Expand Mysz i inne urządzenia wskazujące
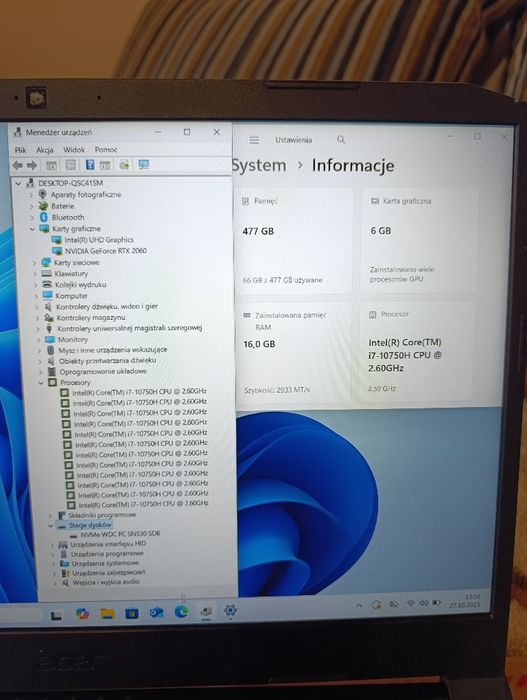This screenshot has width=527, height=700. coord(39,350)
